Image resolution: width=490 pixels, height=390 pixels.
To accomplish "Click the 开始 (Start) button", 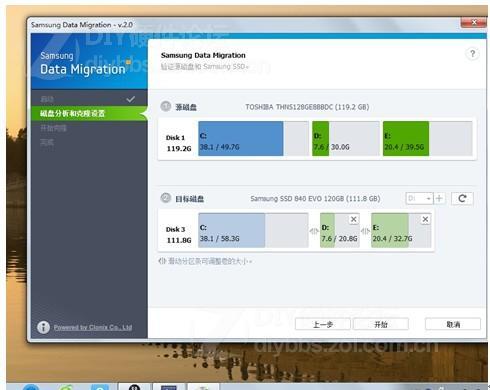I will pyautogui.click(x=381, y=324).
